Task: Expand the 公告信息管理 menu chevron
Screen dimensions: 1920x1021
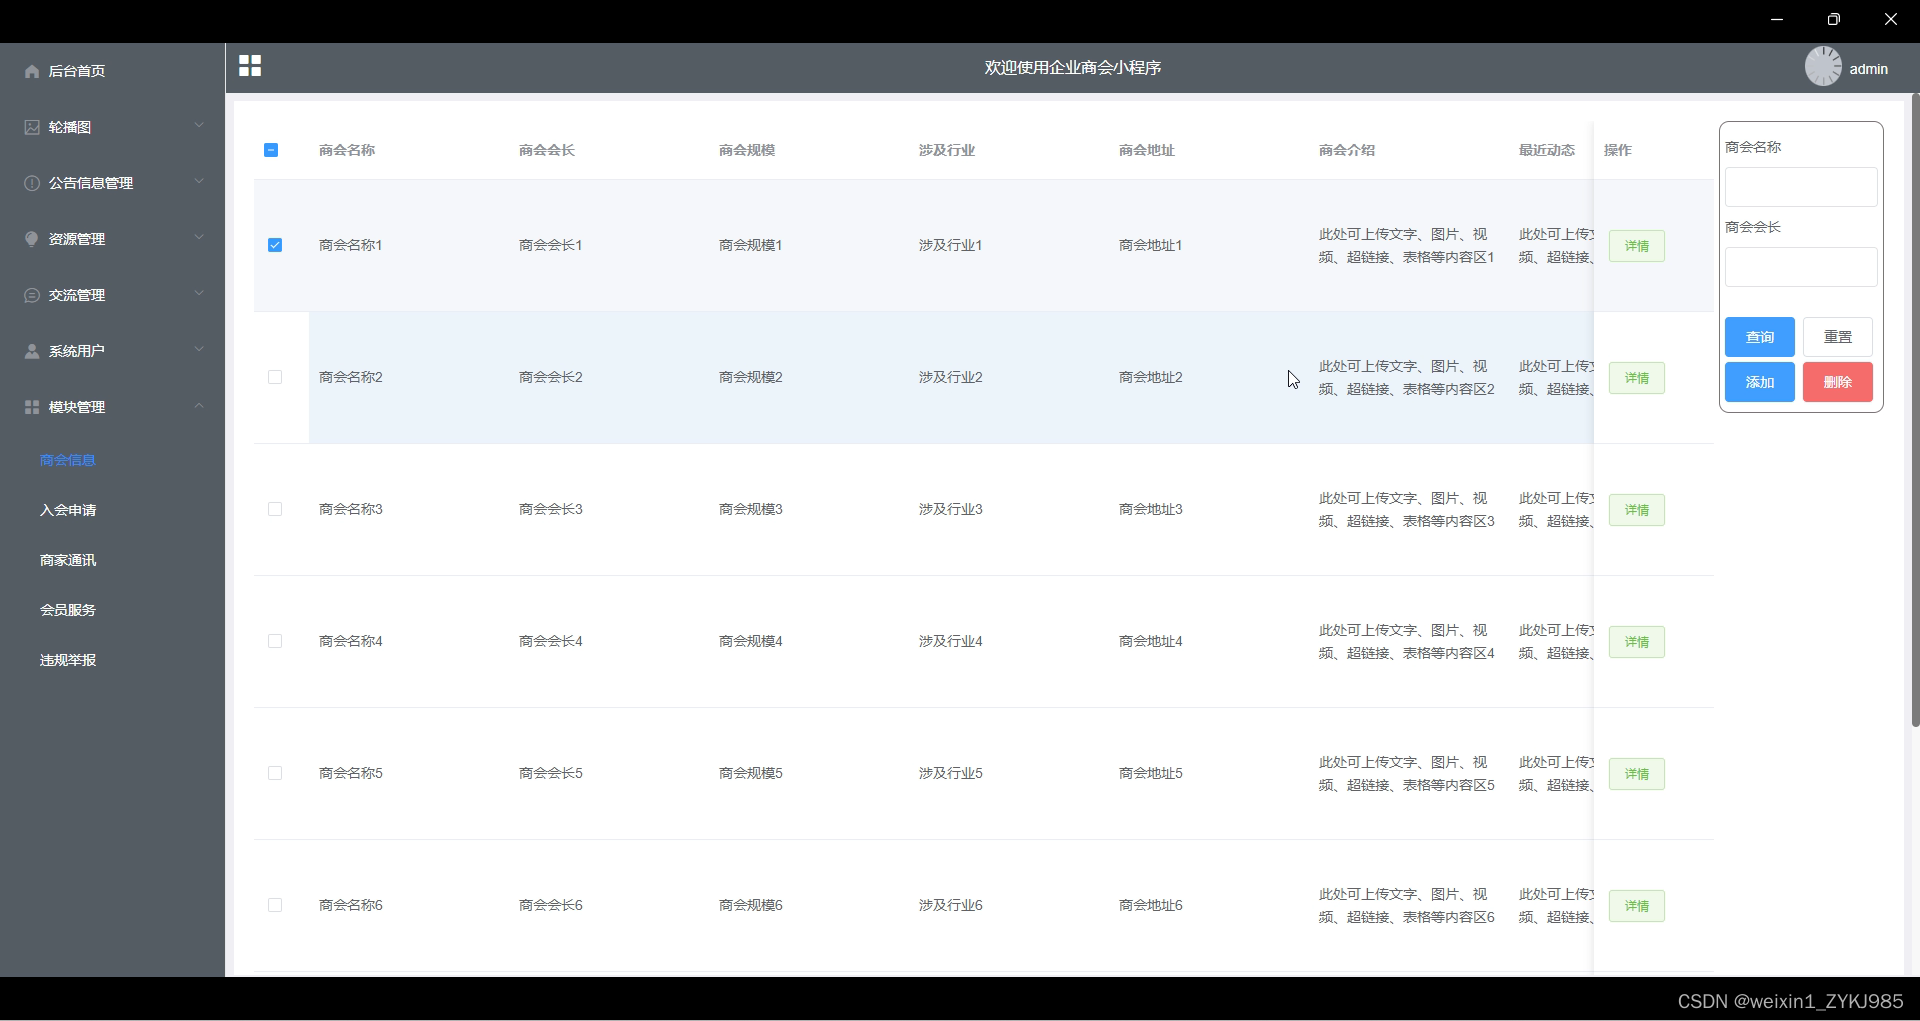Action: pos(199,181)
